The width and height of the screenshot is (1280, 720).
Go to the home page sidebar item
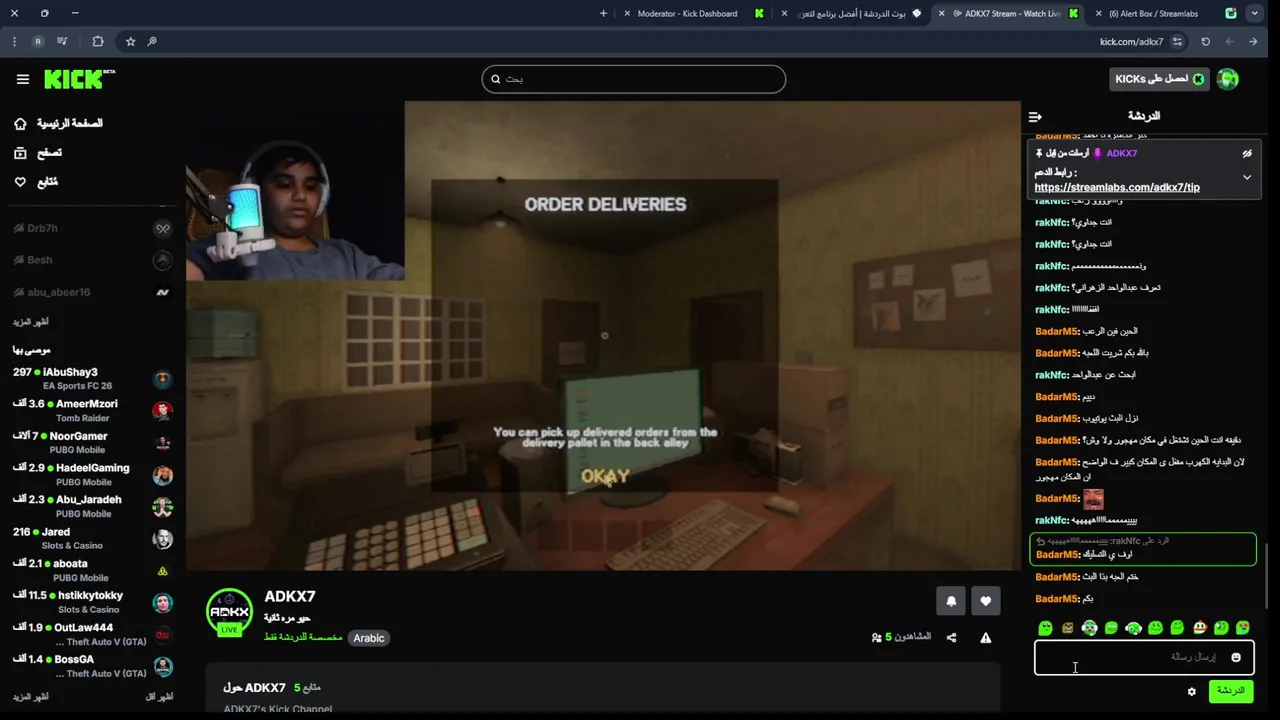[x=59, y=123]
